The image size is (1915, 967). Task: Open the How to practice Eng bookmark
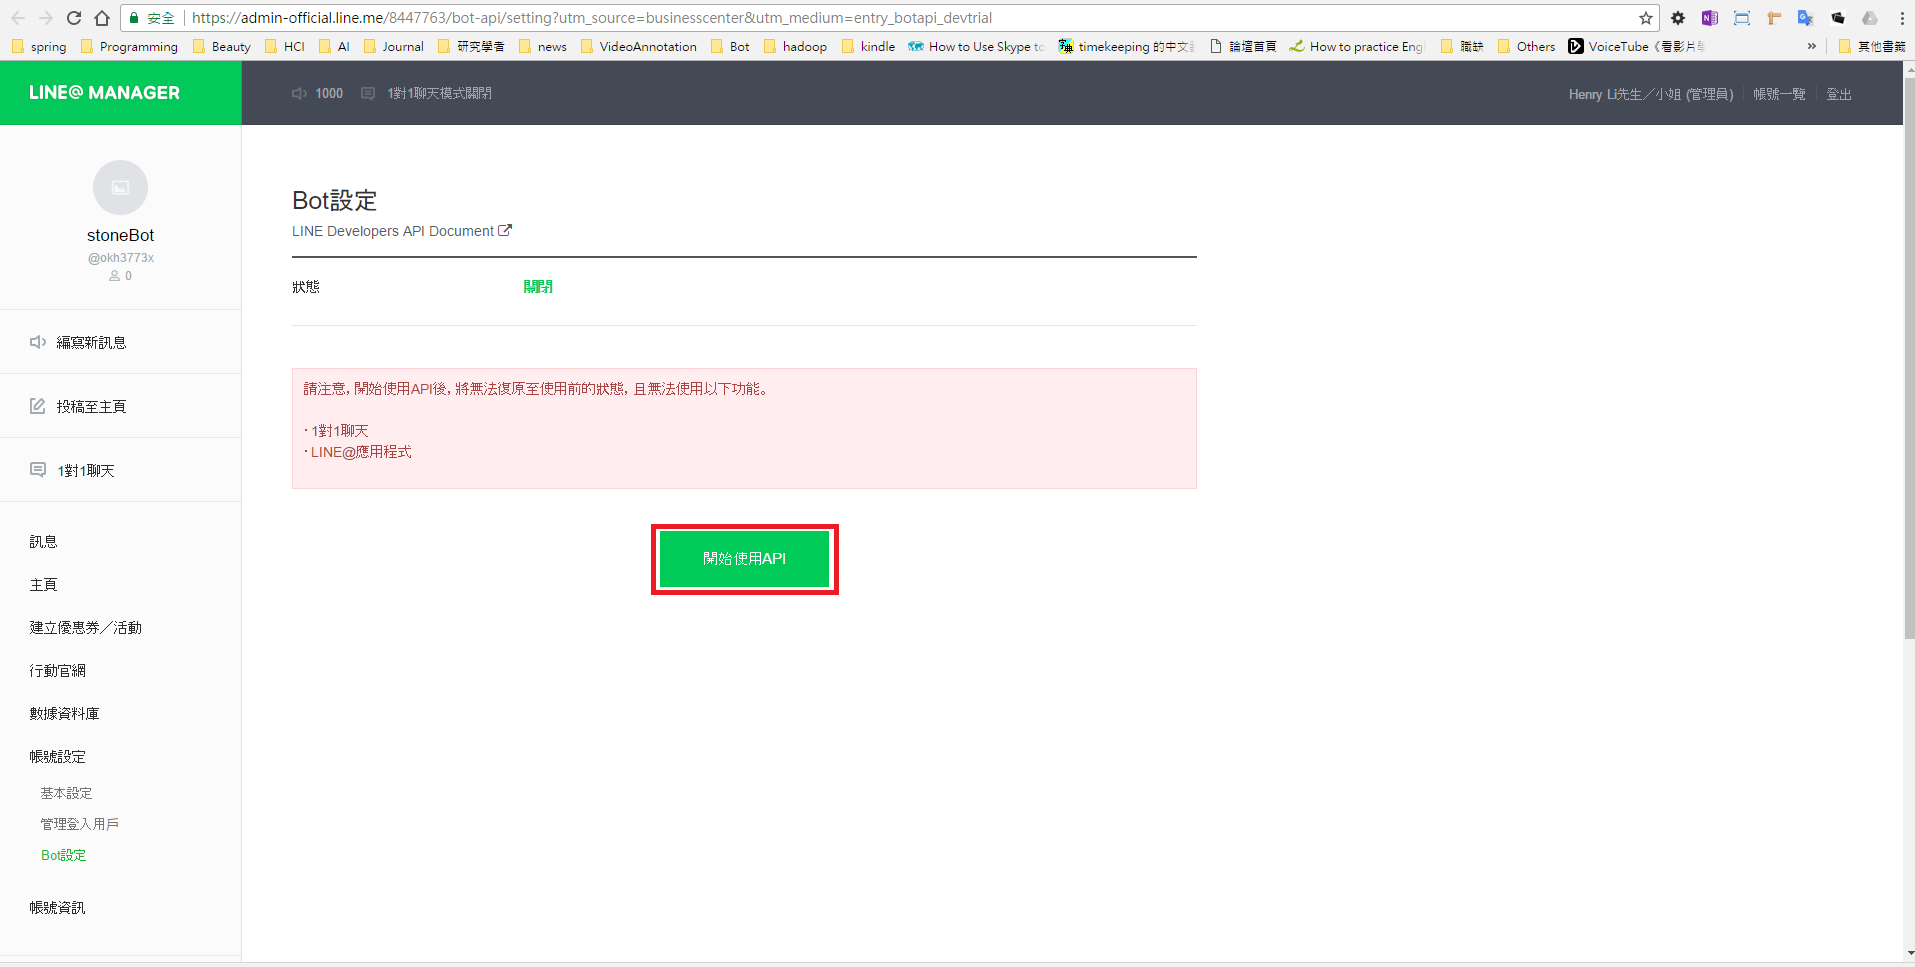[x=1357, y=46]
